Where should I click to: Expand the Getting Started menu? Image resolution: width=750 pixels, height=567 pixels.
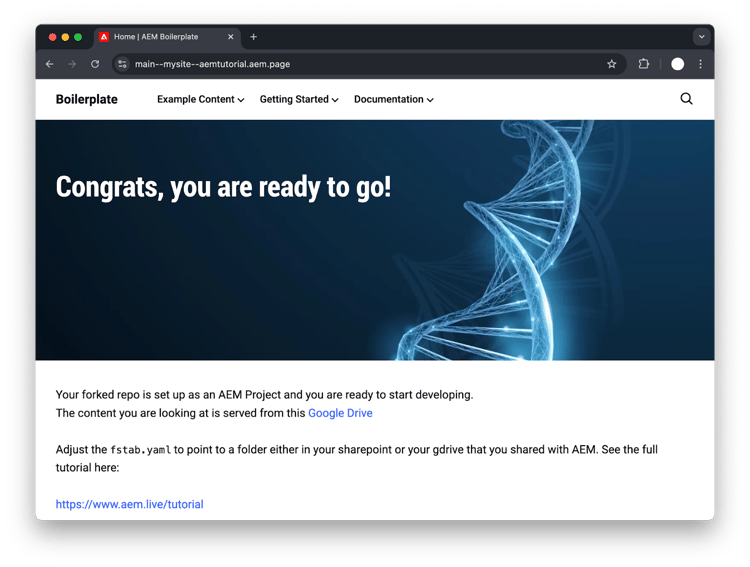point(299,99)
